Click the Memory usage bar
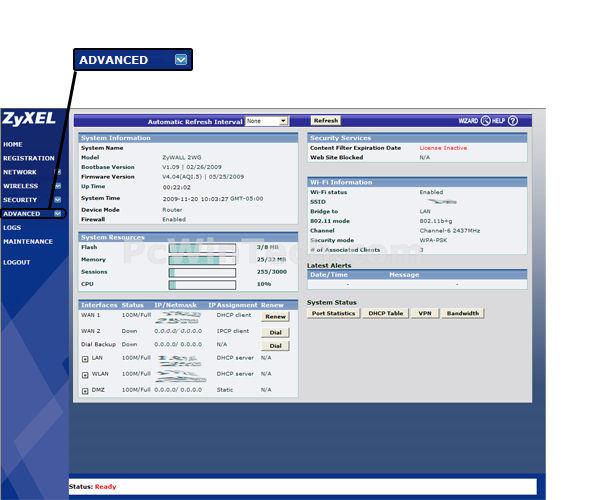This screenshot has height=500, width=600. 202,261
